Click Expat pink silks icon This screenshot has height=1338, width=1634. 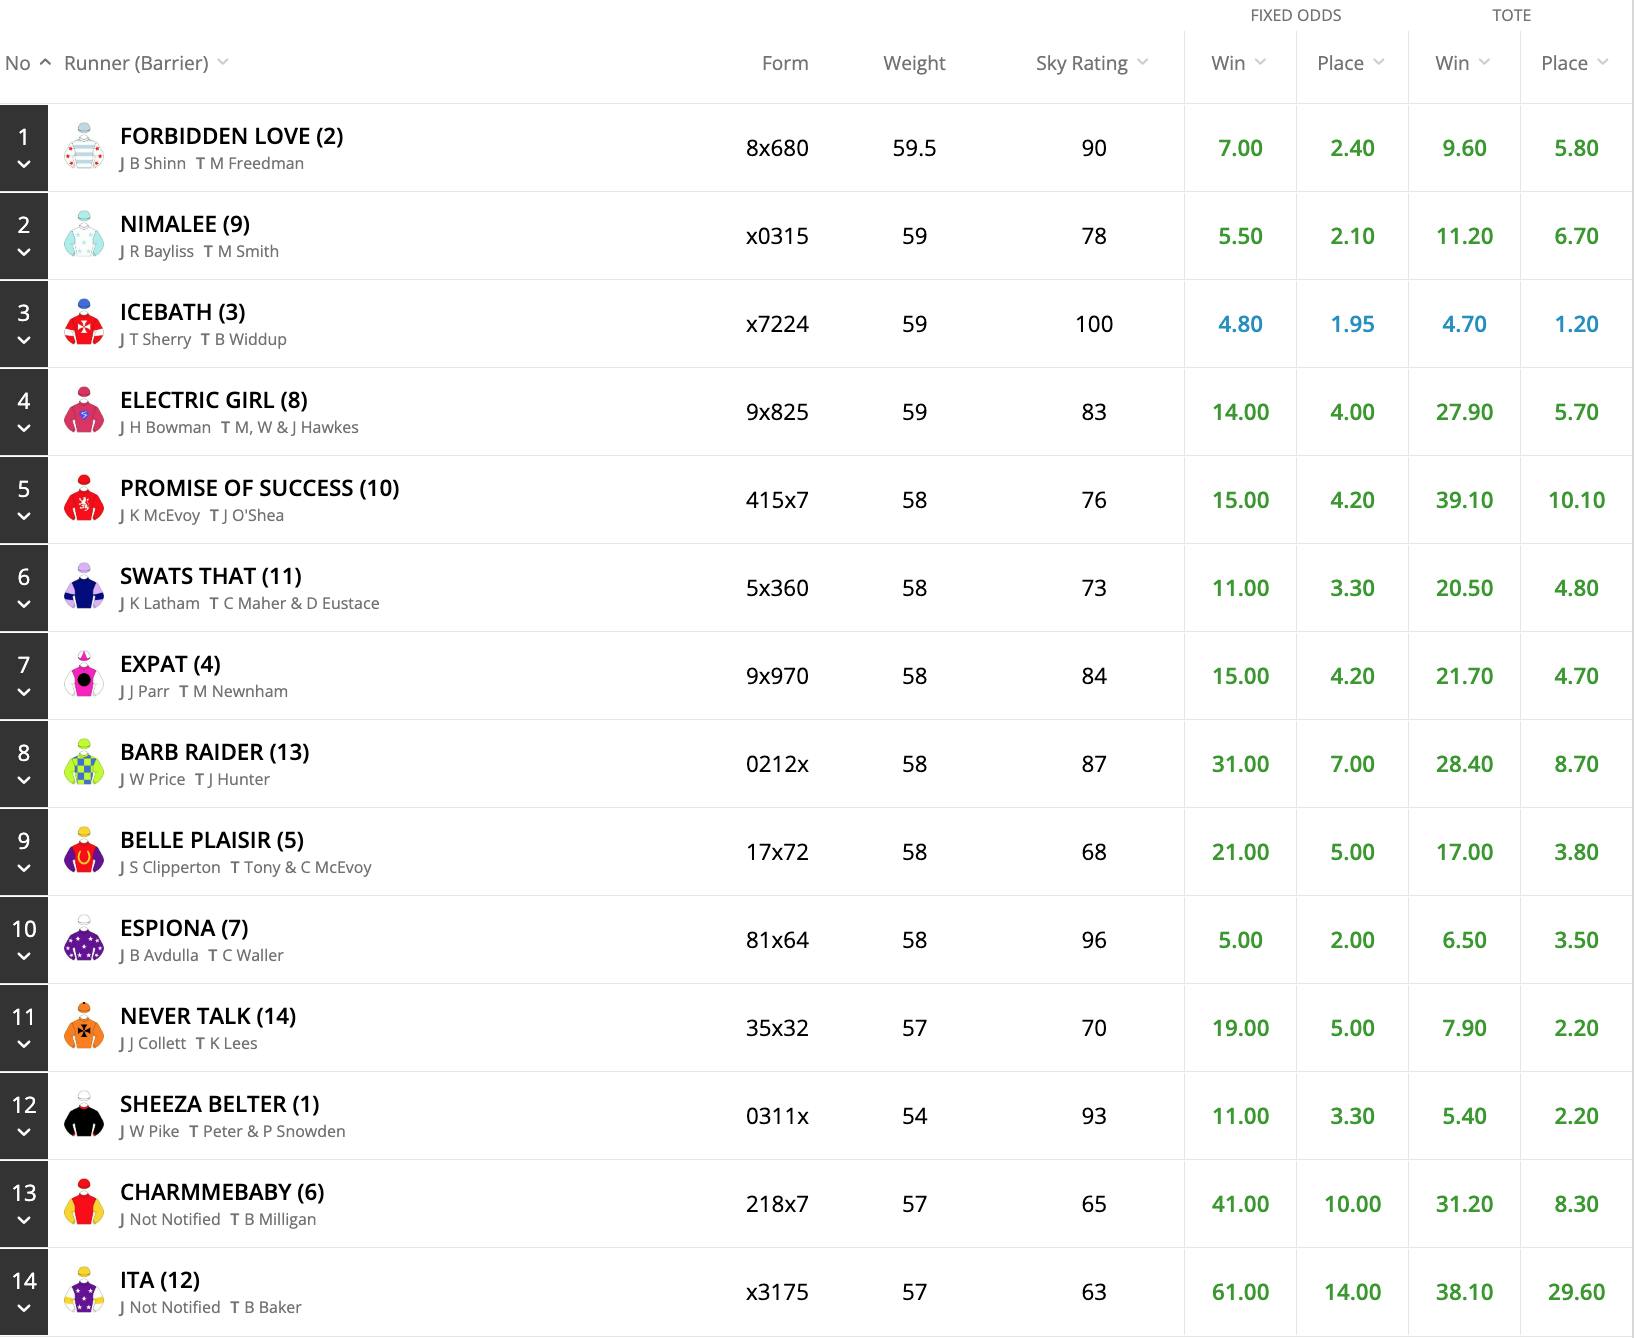84,675
